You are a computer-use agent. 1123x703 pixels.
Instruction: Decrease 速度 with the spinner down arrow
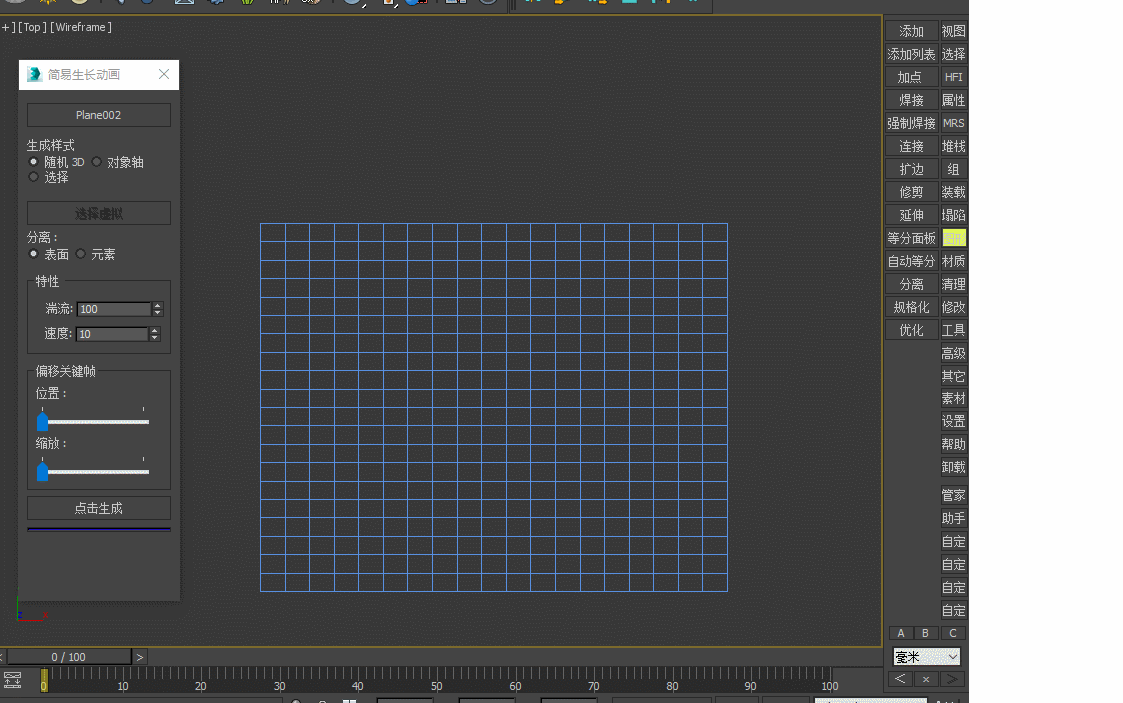(x=154, y=337)
